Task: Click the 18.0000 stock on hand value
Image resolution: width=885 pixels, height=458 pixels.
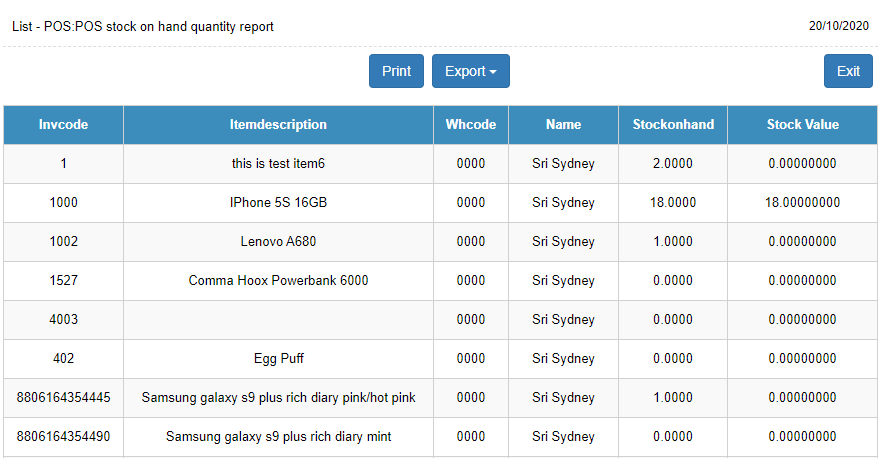Action: [673, 203]
